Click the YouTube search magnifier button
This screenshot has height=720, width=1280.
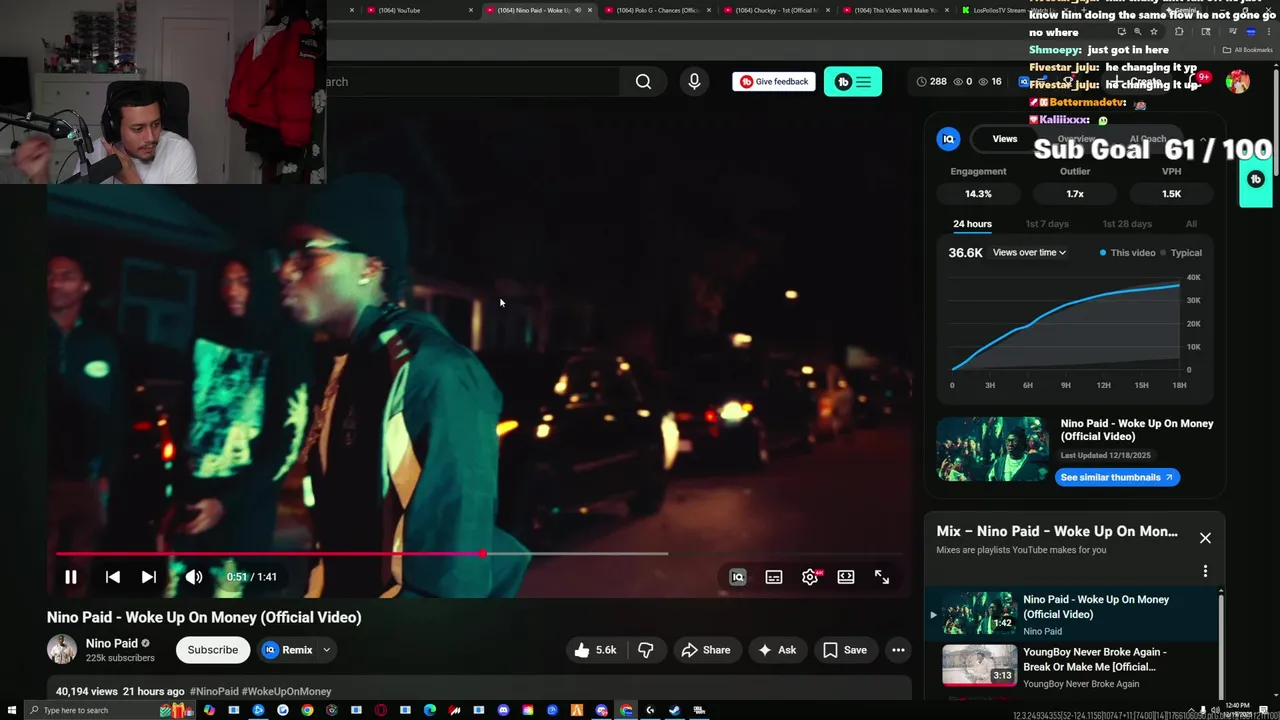[644, 82]
